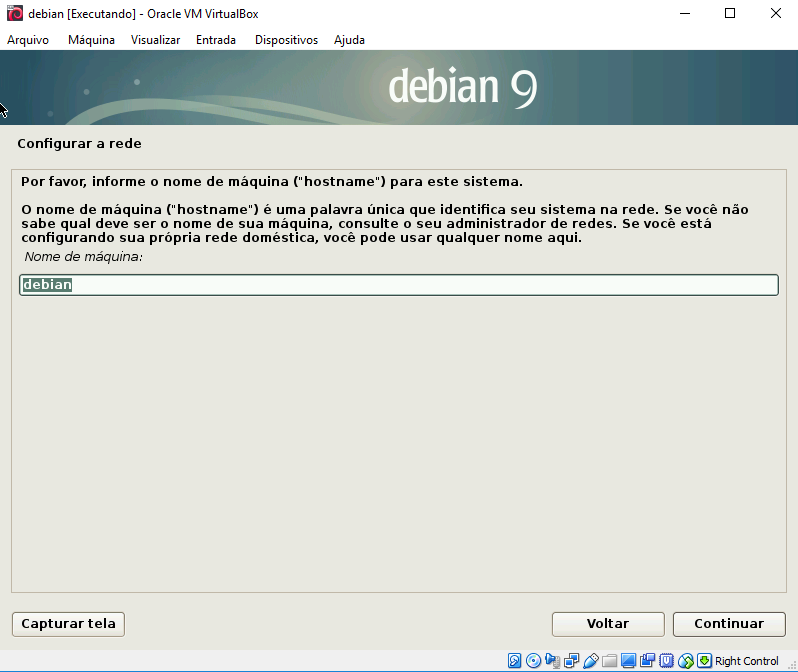Image resolution: width=798 pixels, height=672 pixels.
Task: Click the display status monitor icon
Action: pos(629,661)
